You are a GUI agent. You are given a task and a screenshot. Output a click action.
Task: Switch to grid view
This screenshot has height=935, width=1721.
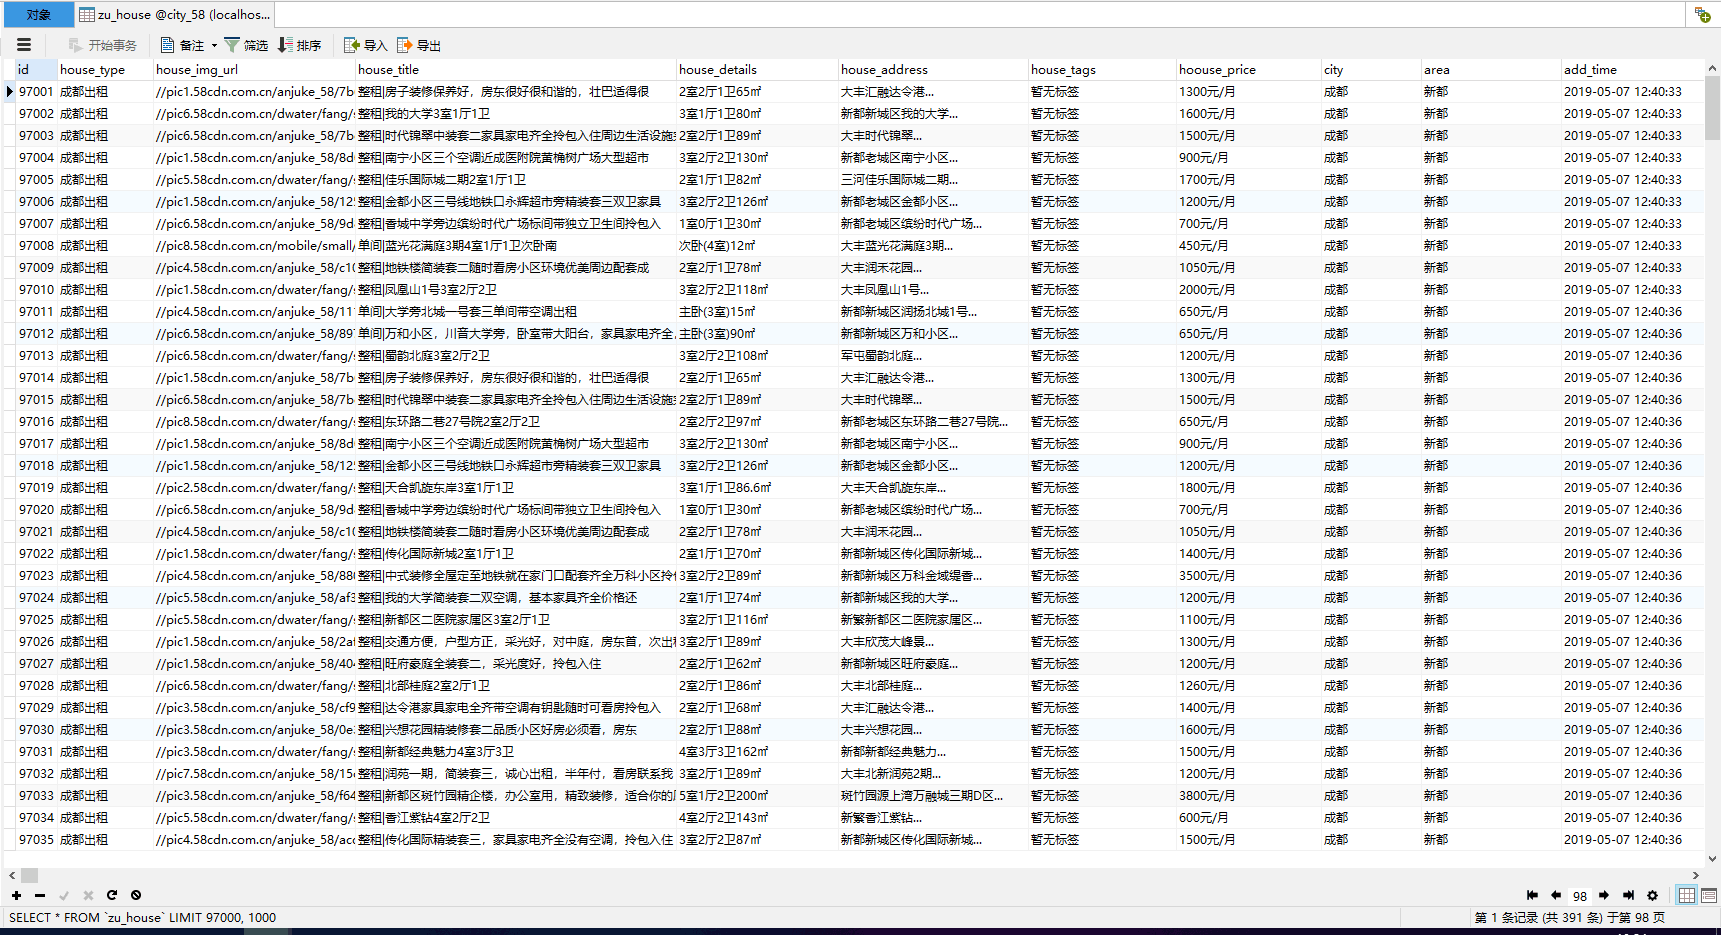point(1687,895)
